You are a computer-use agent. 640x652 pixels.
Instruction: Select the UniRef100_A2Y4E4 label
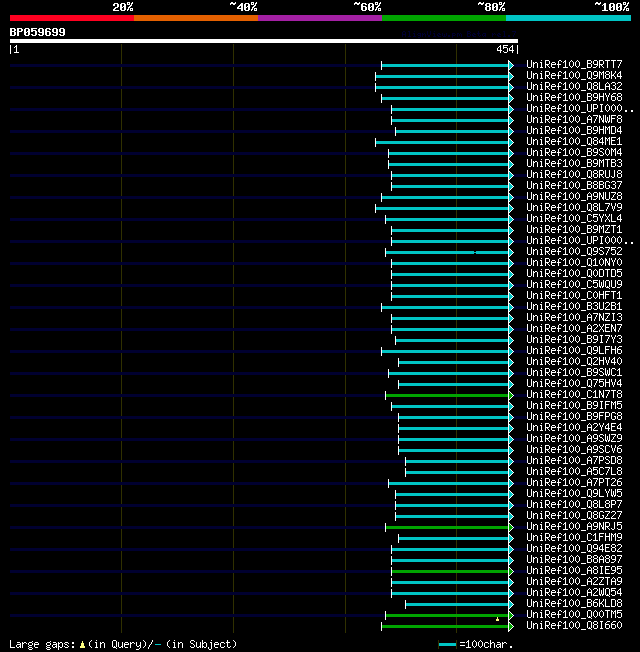click(574, 428)
